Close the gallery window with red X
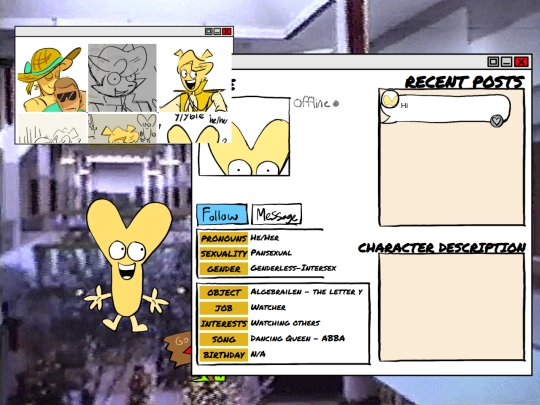This screenshot has width=540, height=405. pos(227,32)
